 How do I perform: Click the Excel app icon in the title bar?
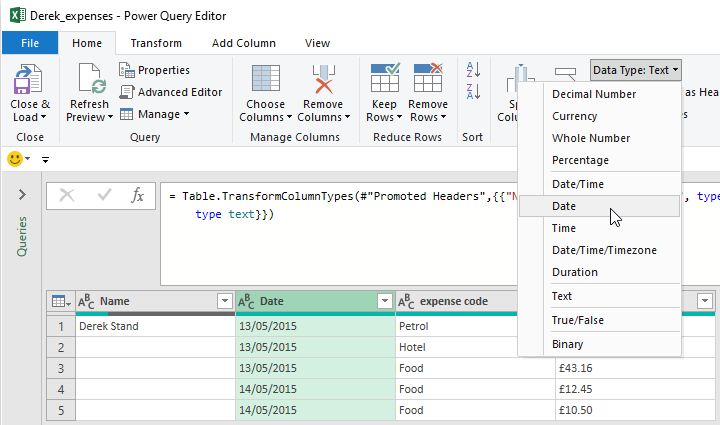(17, 15)
